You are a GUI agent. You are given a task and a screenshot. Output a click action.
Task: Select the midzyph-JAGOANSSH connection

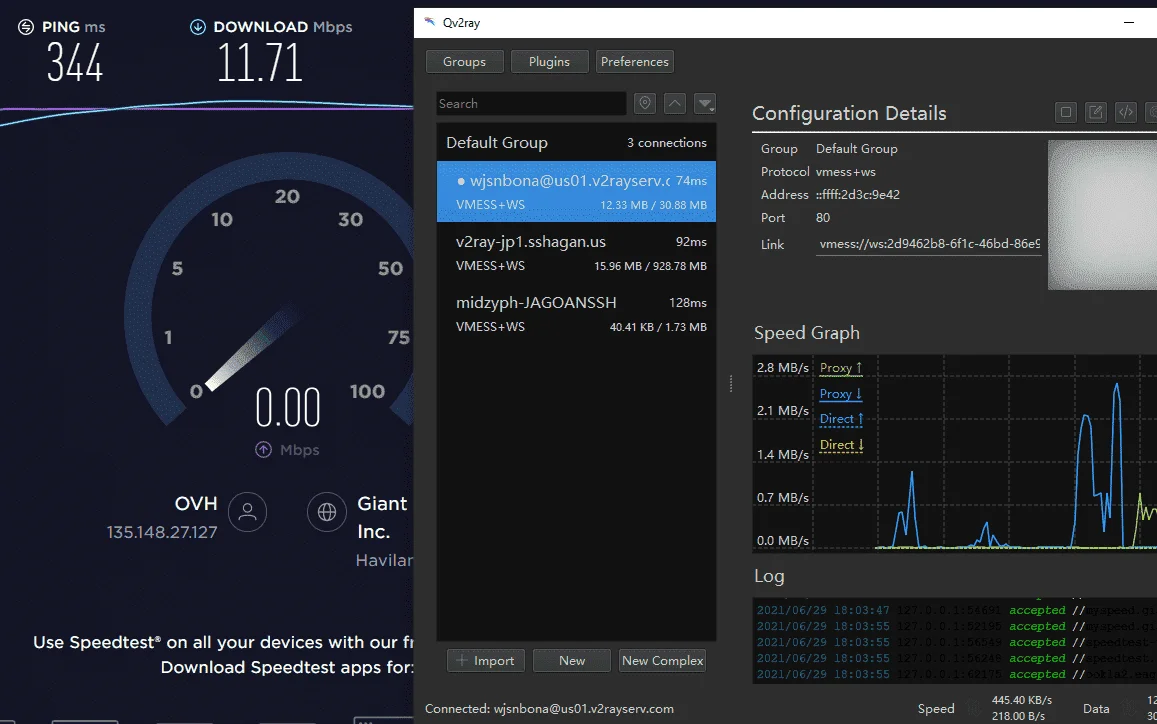point(576,314)
